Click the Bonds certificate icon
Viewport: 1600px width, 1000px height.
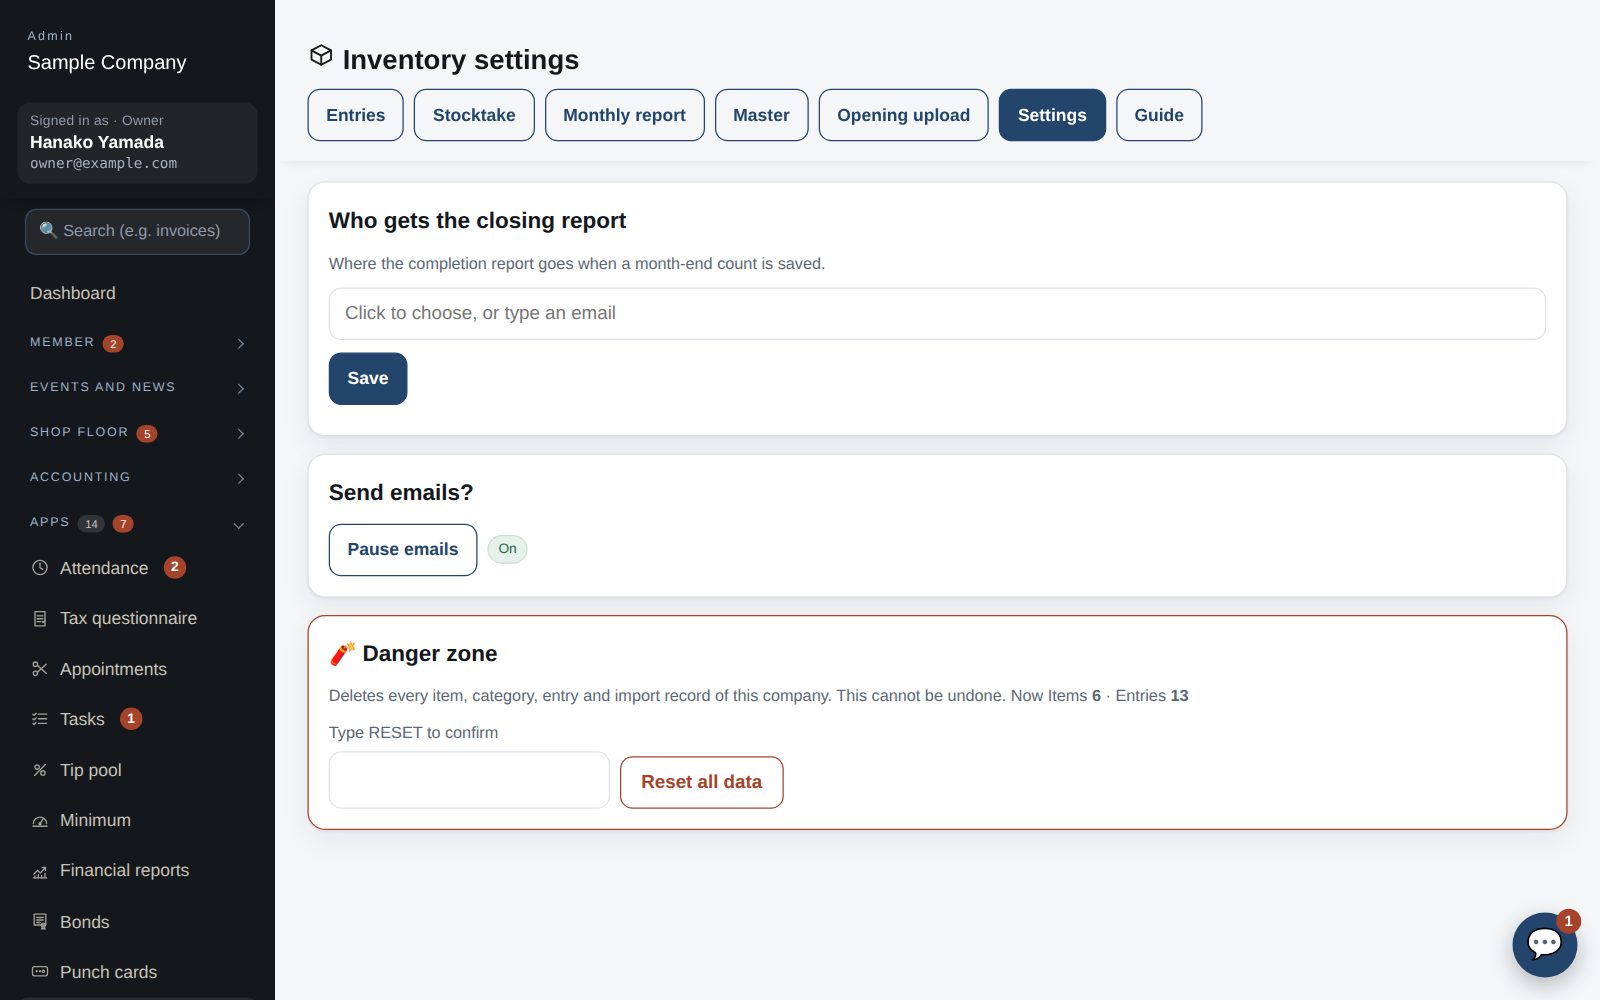[40, 922]
